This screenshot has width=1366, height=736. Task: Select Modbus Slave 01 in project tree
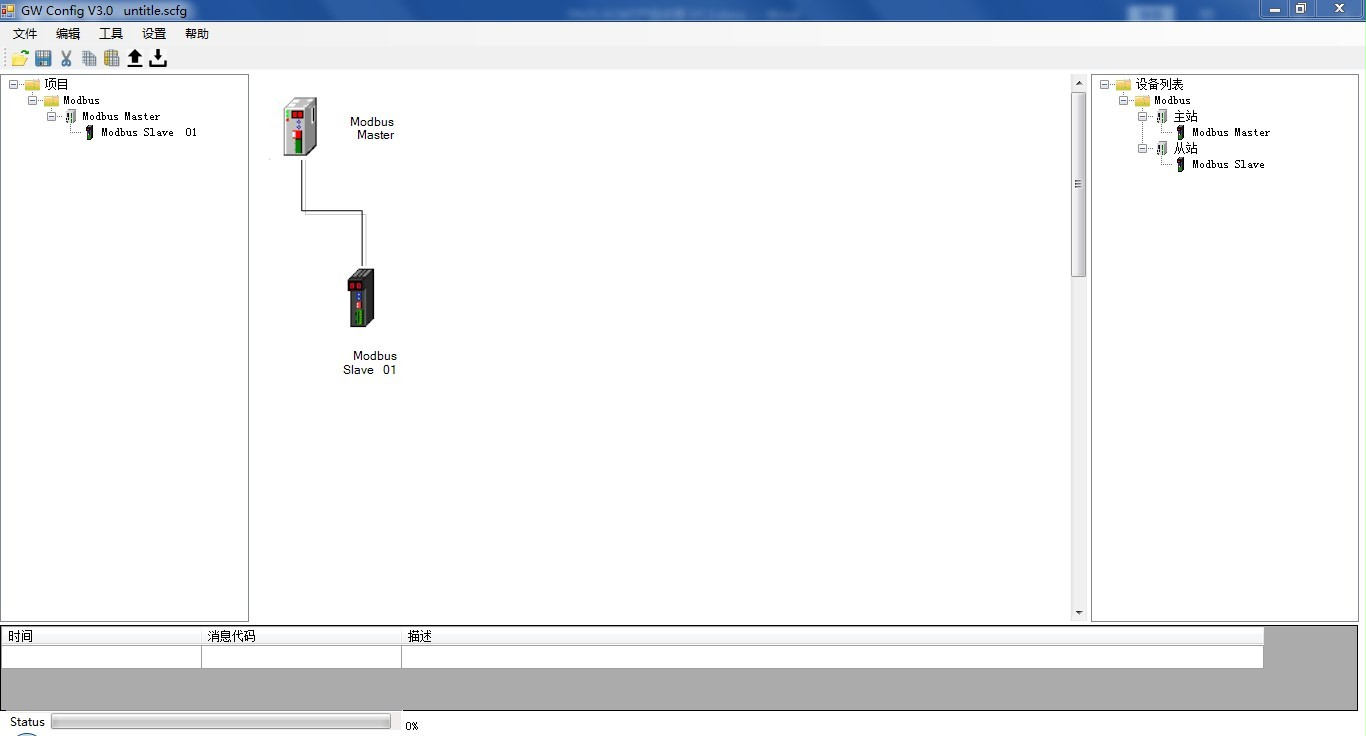148,133
